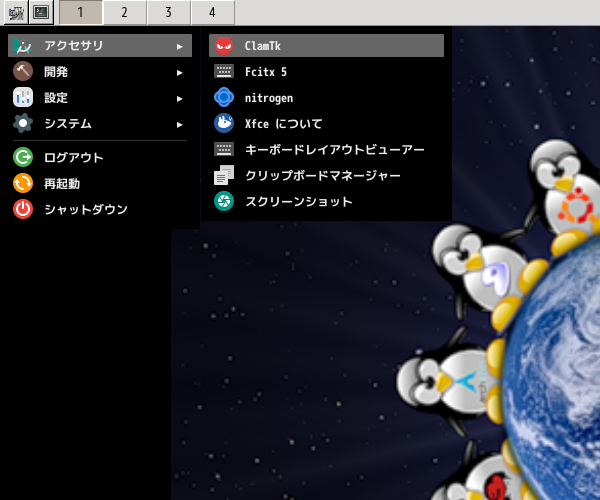Expand the アクセサリ submenu arrow
Image resolution: width=600 pixels, height=500 pixels.
tap(179, 46)
